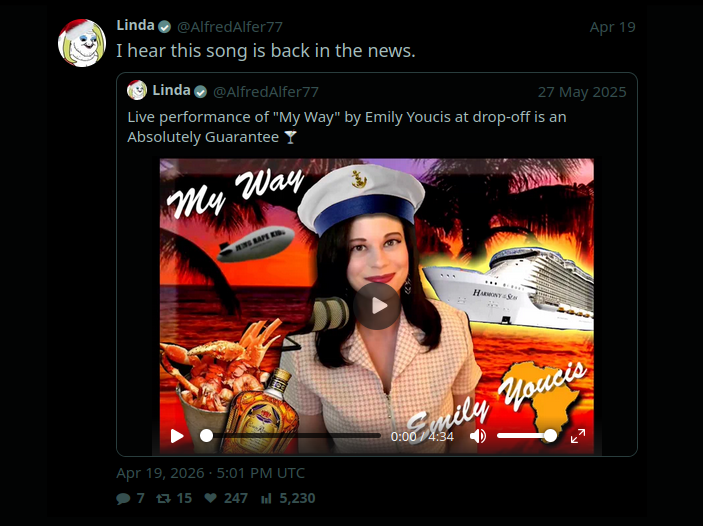Image resolution: width=703 pixels, height=526 pixels.
Task: Click the full timestamp Apr 19, 2026 5:01 PM UTC
Action: click(x=210, y=473)
